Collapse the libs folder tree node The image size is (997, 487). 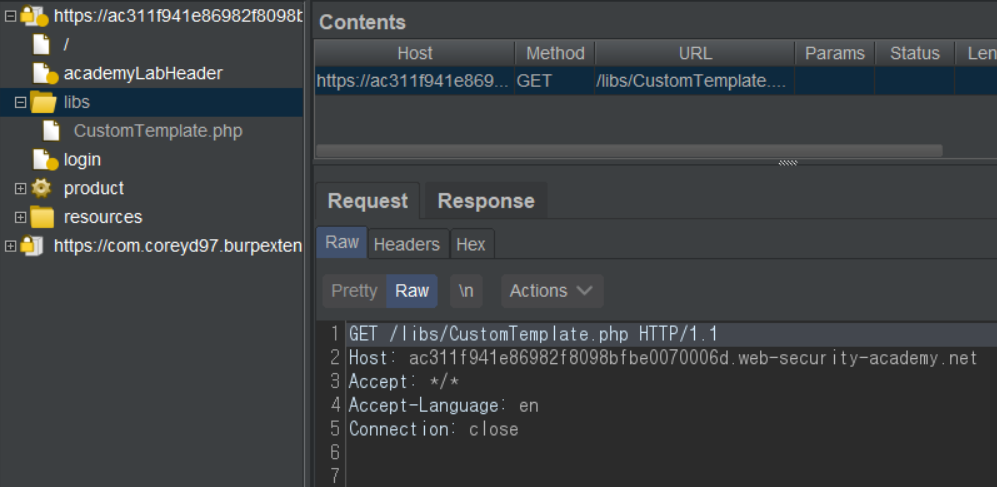point(20,102)
